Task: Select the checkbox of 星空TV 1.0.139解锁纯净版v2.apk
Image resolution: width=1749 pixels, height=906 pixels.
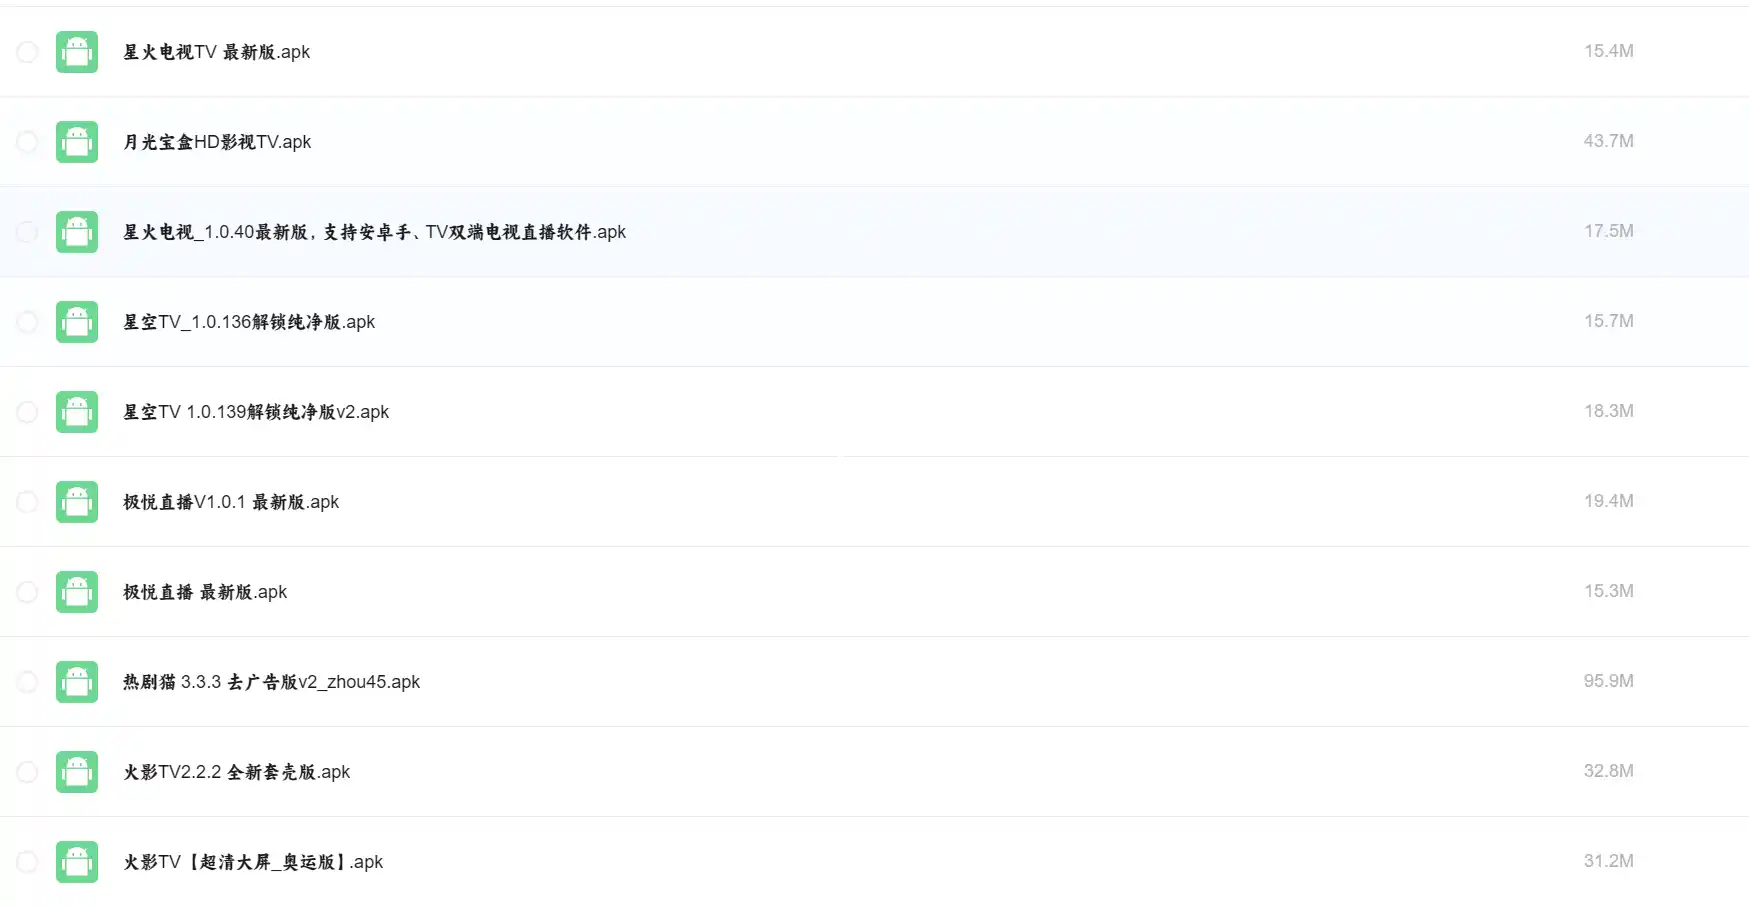Action: point(27,412)
